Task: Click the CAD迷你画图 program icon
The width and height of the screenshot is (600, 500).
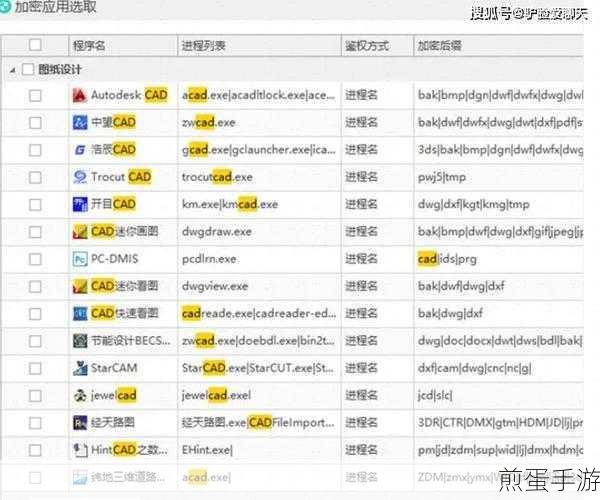Action: pyautogui.click(x=80, y=232)
